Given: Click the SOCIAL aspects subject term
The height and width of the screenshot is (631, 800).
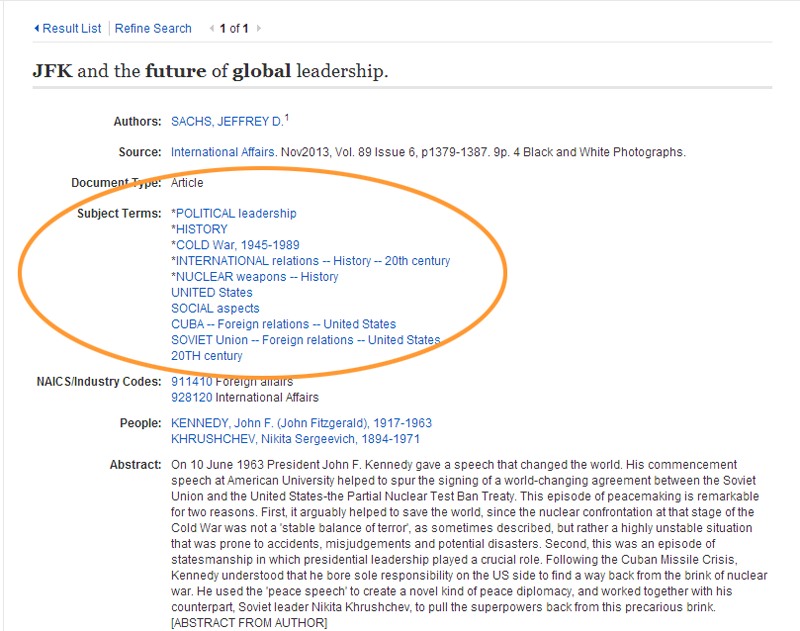Looking at the screenshot, I should [x=213, y=309].
